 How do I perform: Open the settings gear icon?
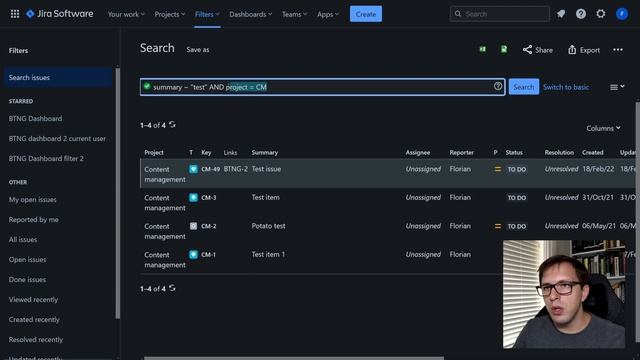click(601, 14)
